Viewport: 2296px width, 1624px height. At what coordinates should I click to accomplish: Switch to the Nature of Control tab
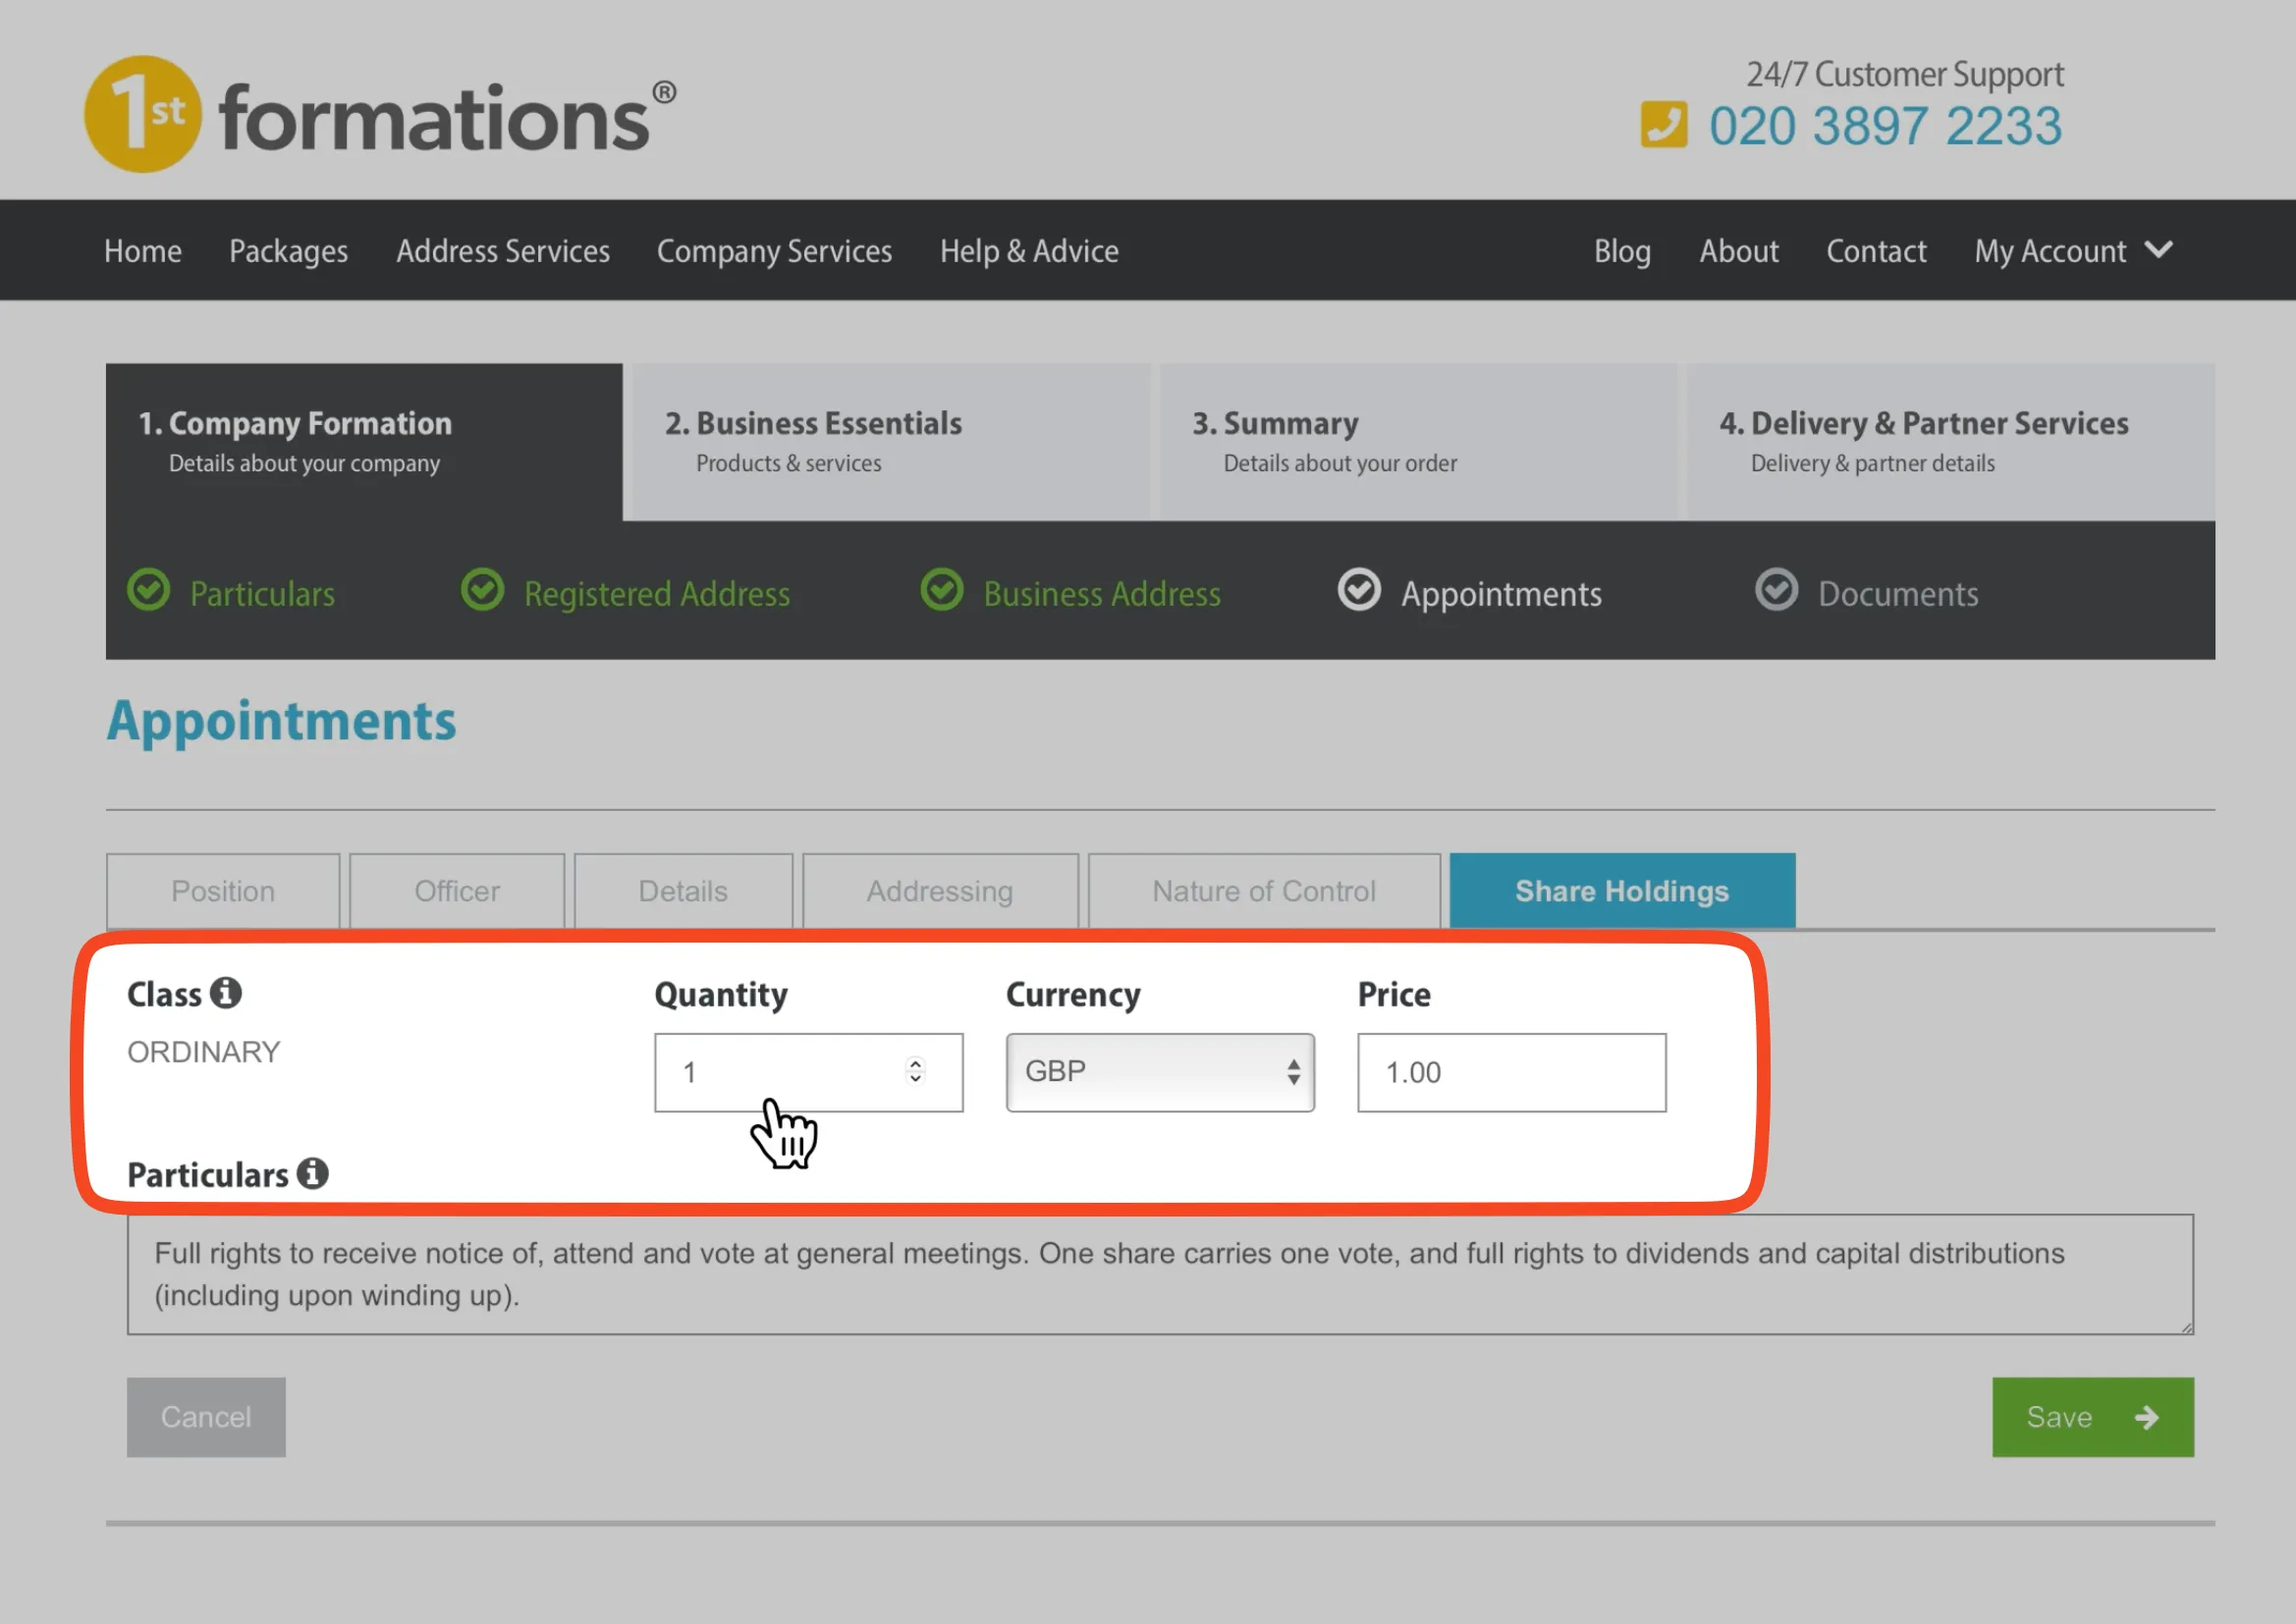tap(1263, 891)
